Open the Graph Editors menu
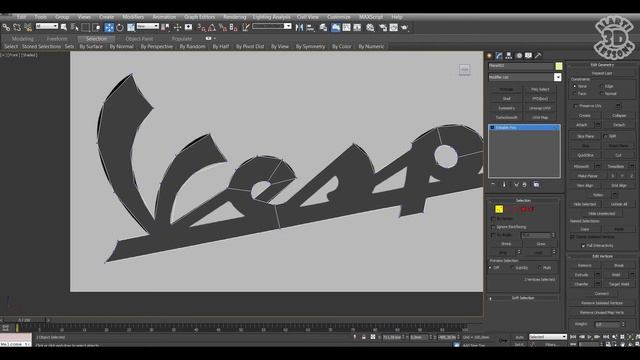Image resolution: width=640 pixels, height=360 pixels. click(200, 17)
